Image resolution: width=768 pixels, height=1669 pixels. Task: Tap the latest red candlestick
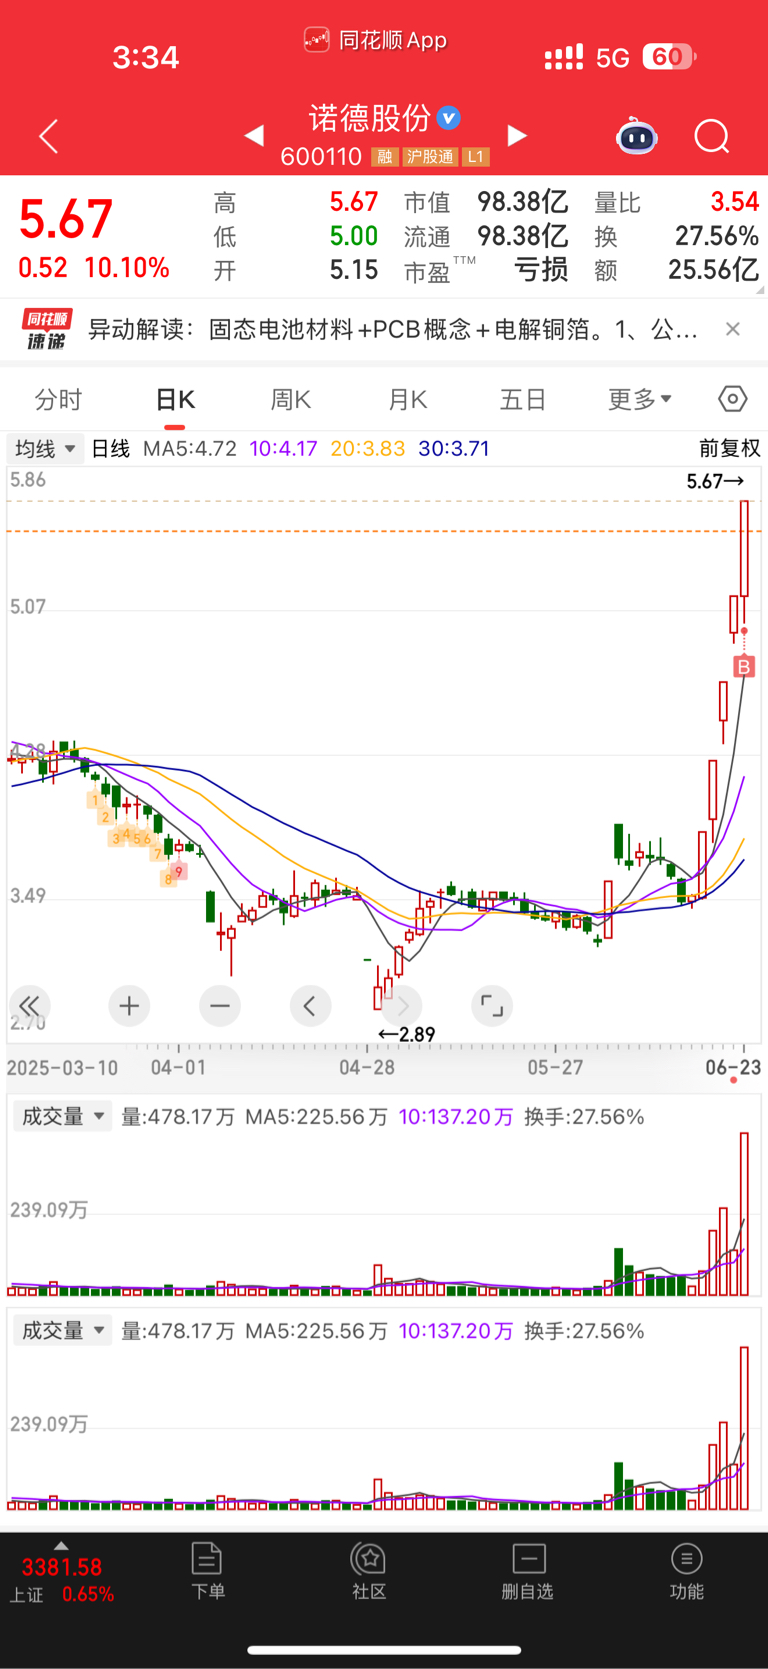(x=744, y=548)
